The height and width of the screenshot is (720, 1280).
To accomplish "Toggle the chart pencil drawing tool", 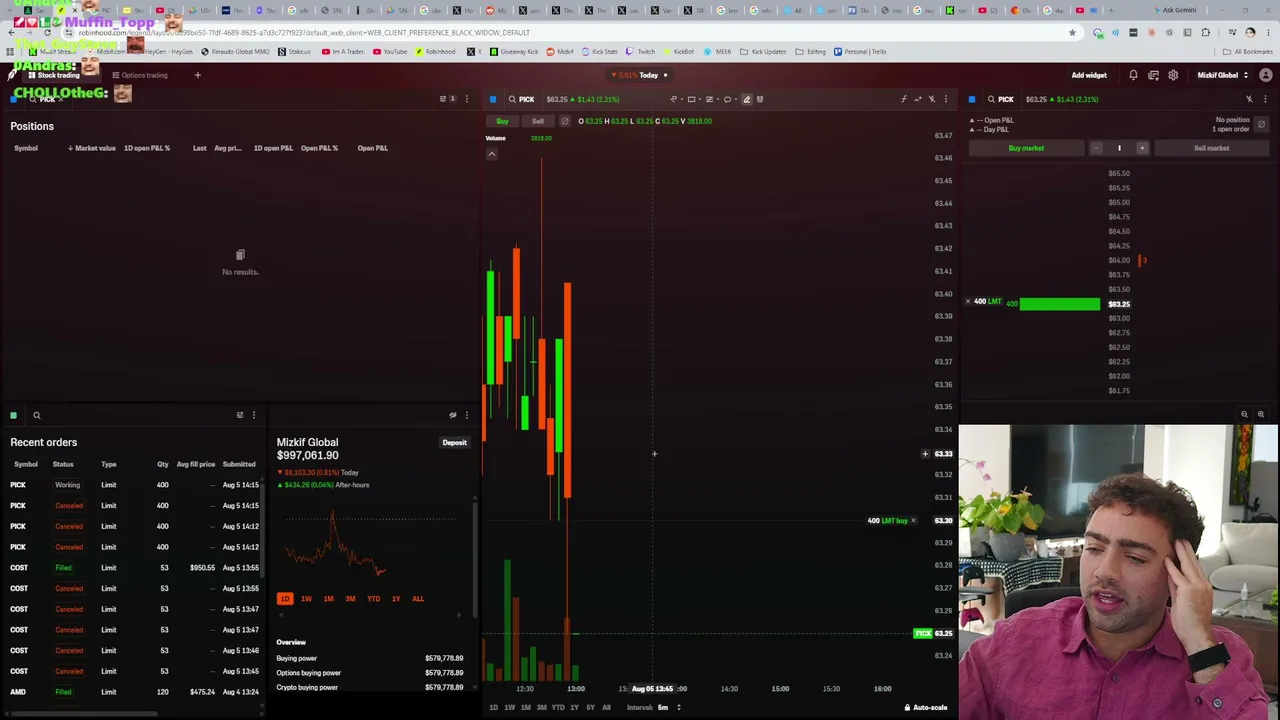I will coord(746,99).
